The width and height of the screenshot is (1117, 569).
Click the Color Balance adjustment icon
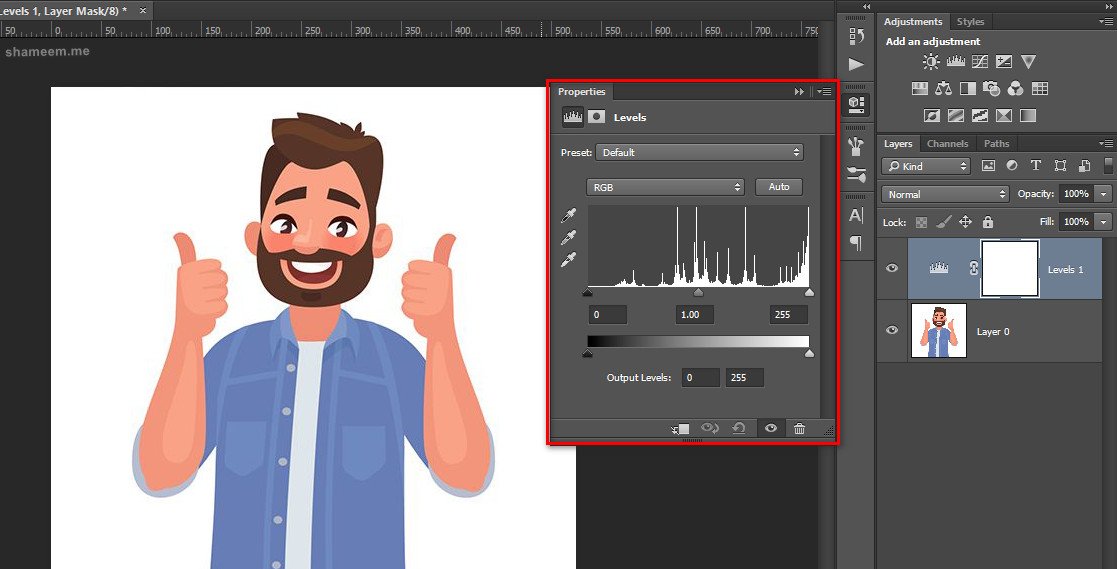[943, 89]
